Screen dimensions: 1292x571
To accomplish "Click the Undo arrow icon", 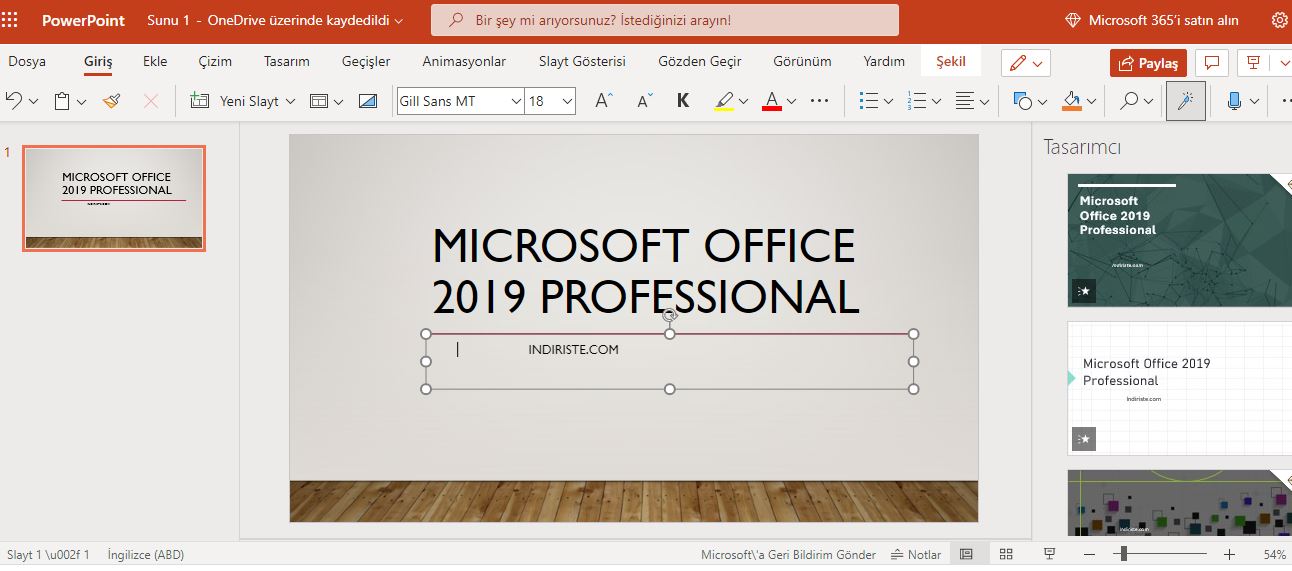I will (x=14, y=101).
